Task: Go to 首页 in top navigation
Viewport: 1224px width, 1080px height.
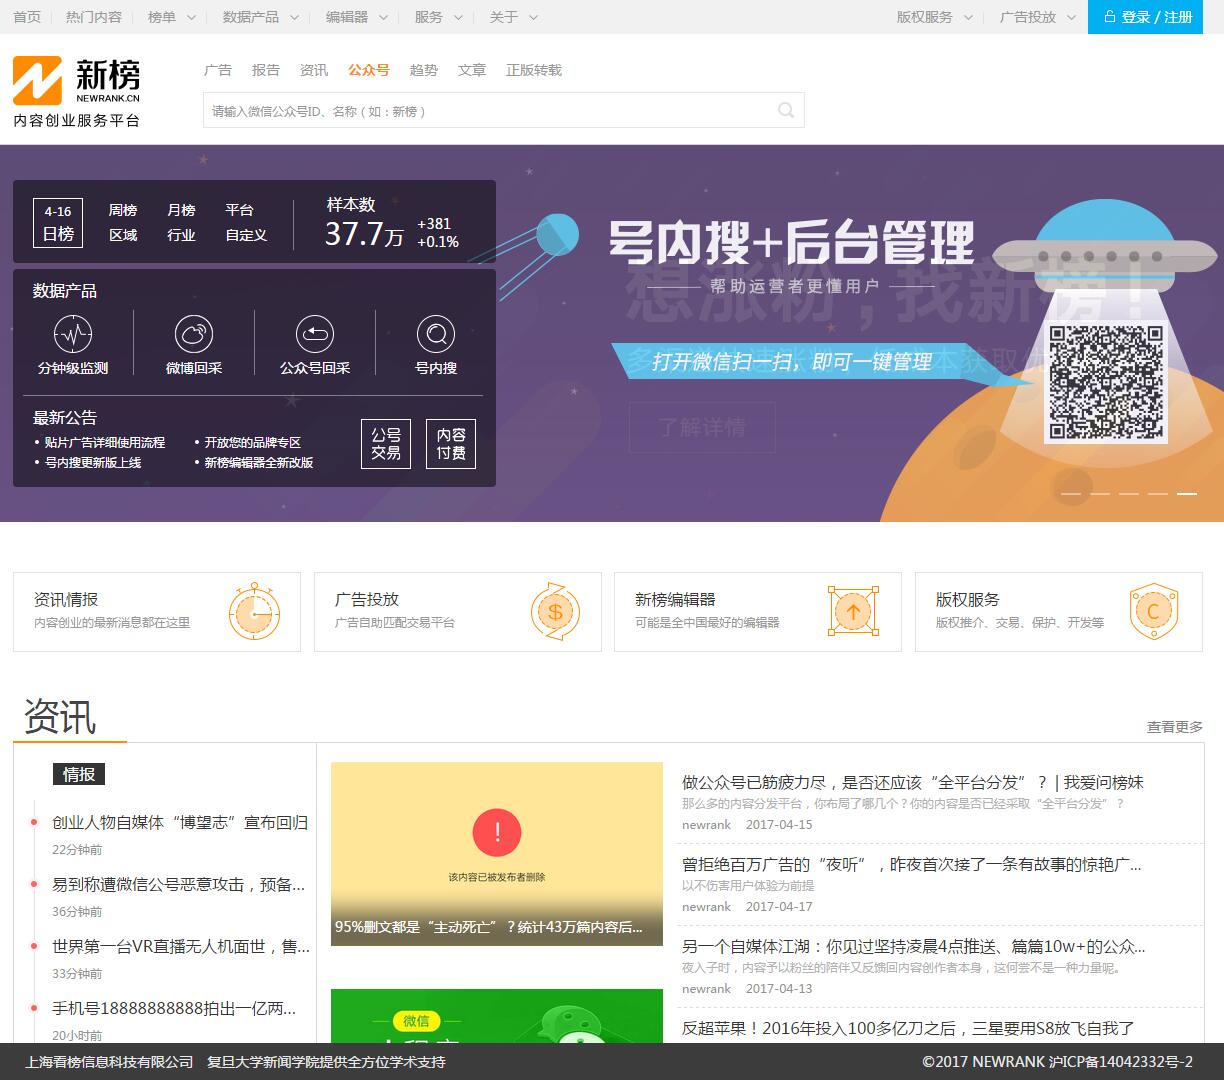Action: click(27, 17)
